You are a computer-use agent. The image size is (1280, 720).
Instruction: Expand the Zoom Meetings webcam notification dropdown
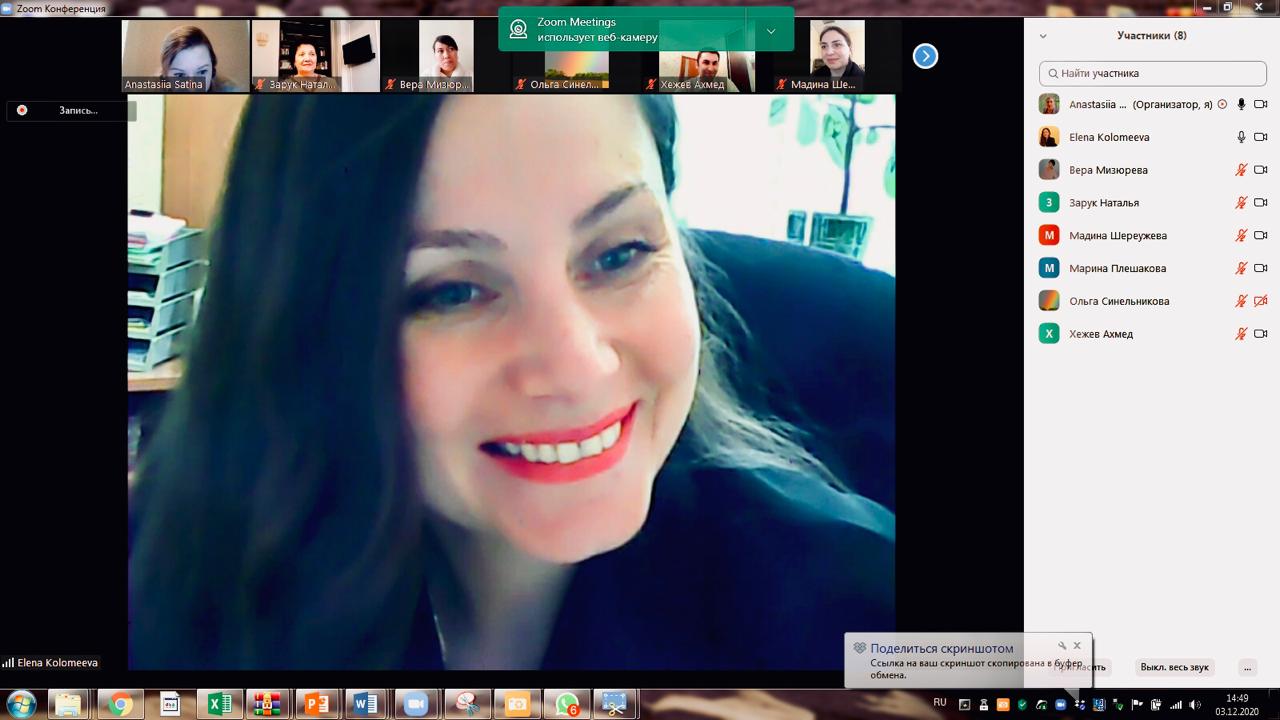tap(770, 31)
